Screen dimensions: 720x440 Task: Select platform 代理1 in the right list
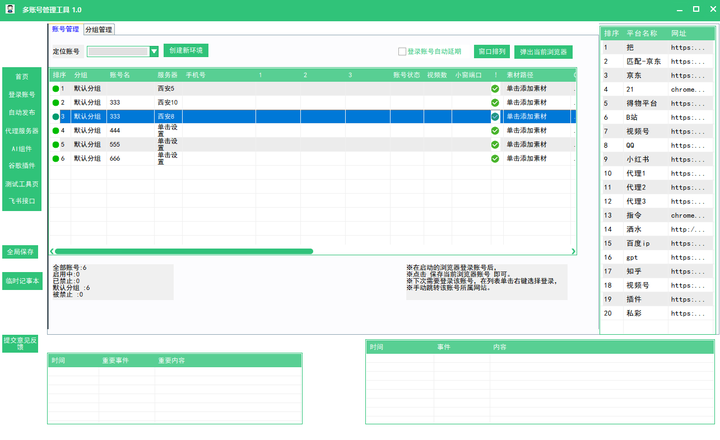pyautogui.click(x=658, y=174)
